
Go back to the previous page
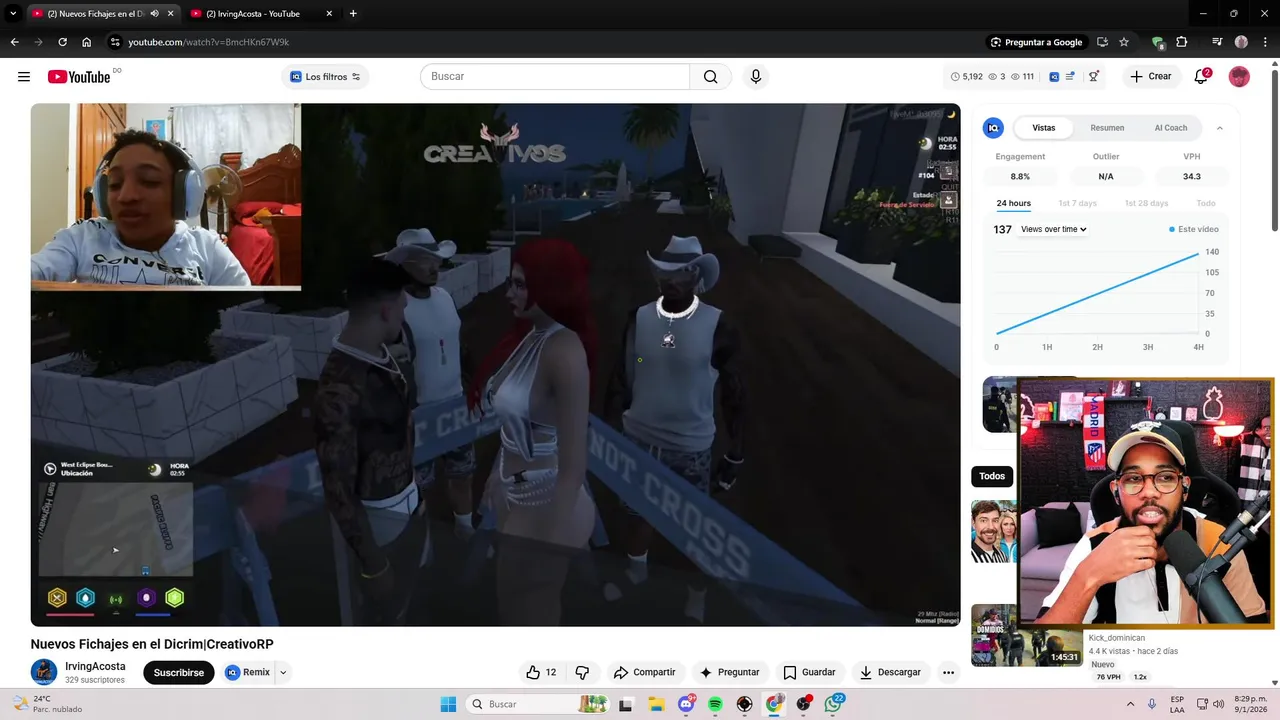(x=14, y=42)
